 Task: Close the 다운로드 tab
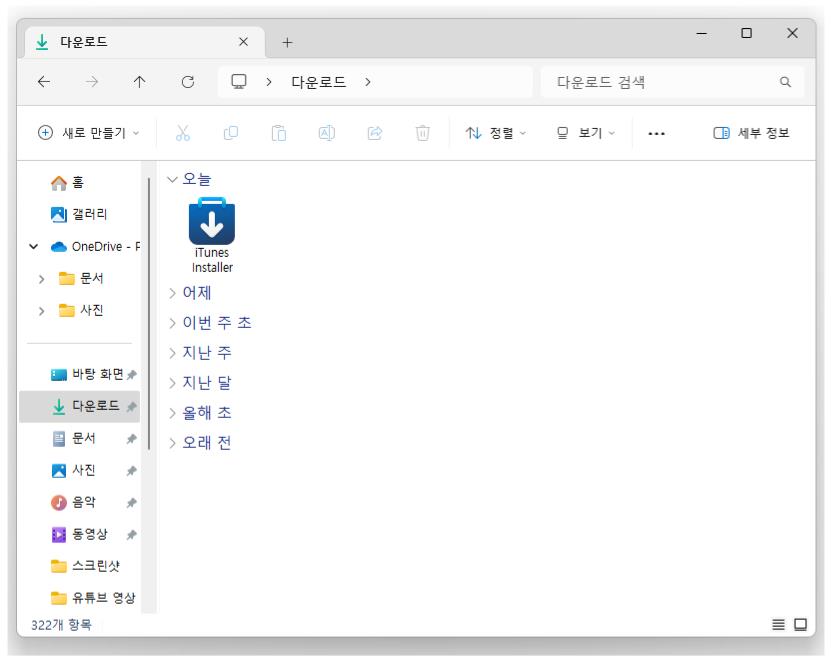[243, 42]
